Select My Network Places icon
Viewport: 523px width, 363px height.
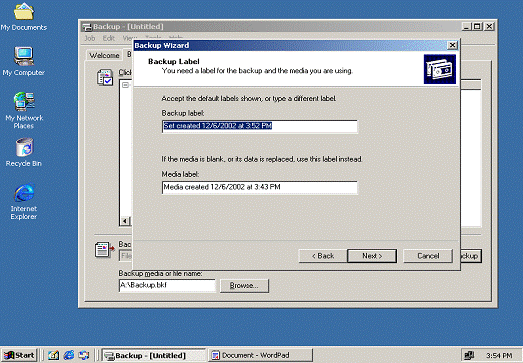[x=24, y=110]
